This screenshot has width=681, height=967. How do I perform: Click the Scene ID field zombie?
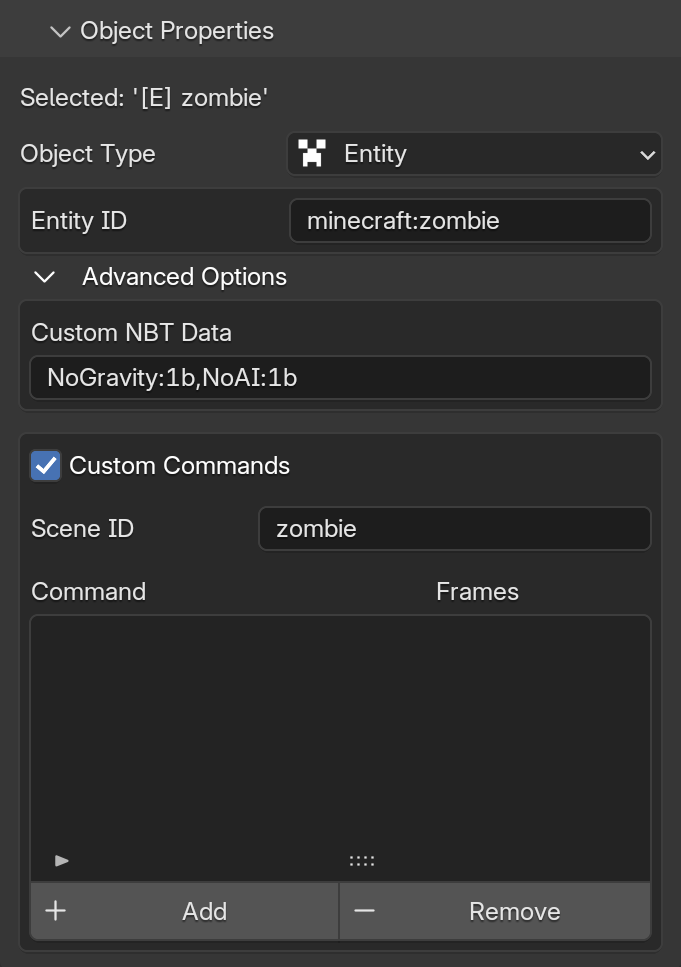(455, 529)
